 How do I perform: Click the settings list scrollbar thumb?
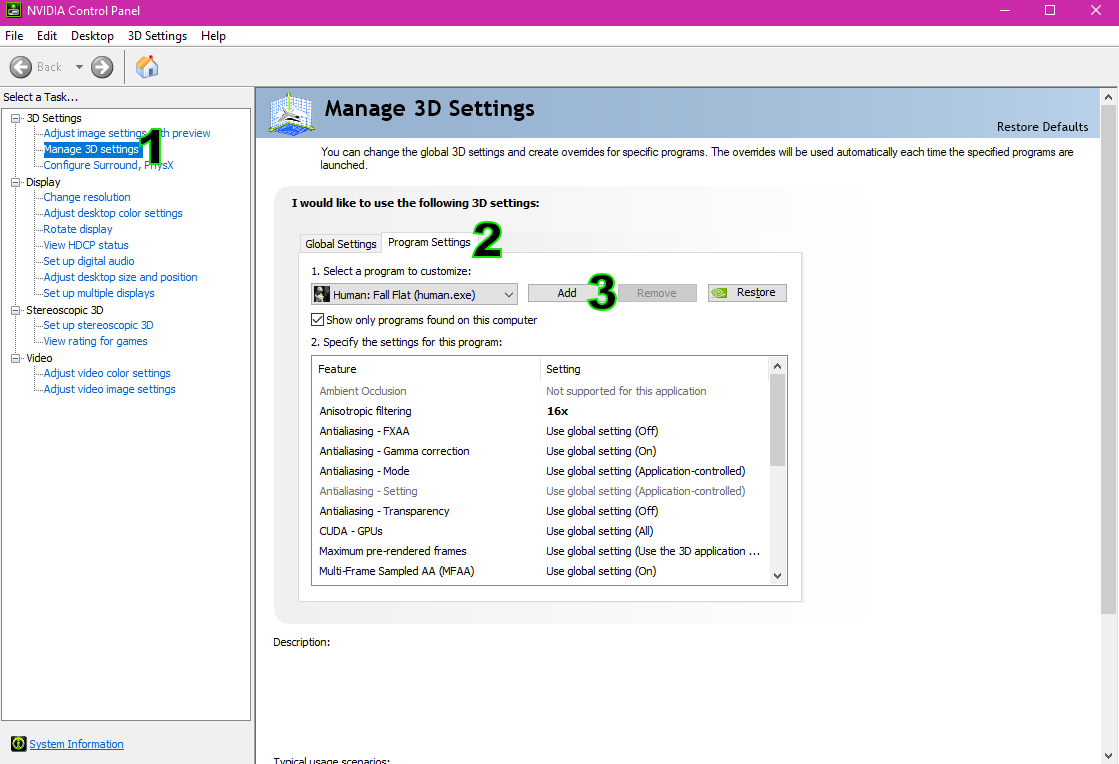778,420
